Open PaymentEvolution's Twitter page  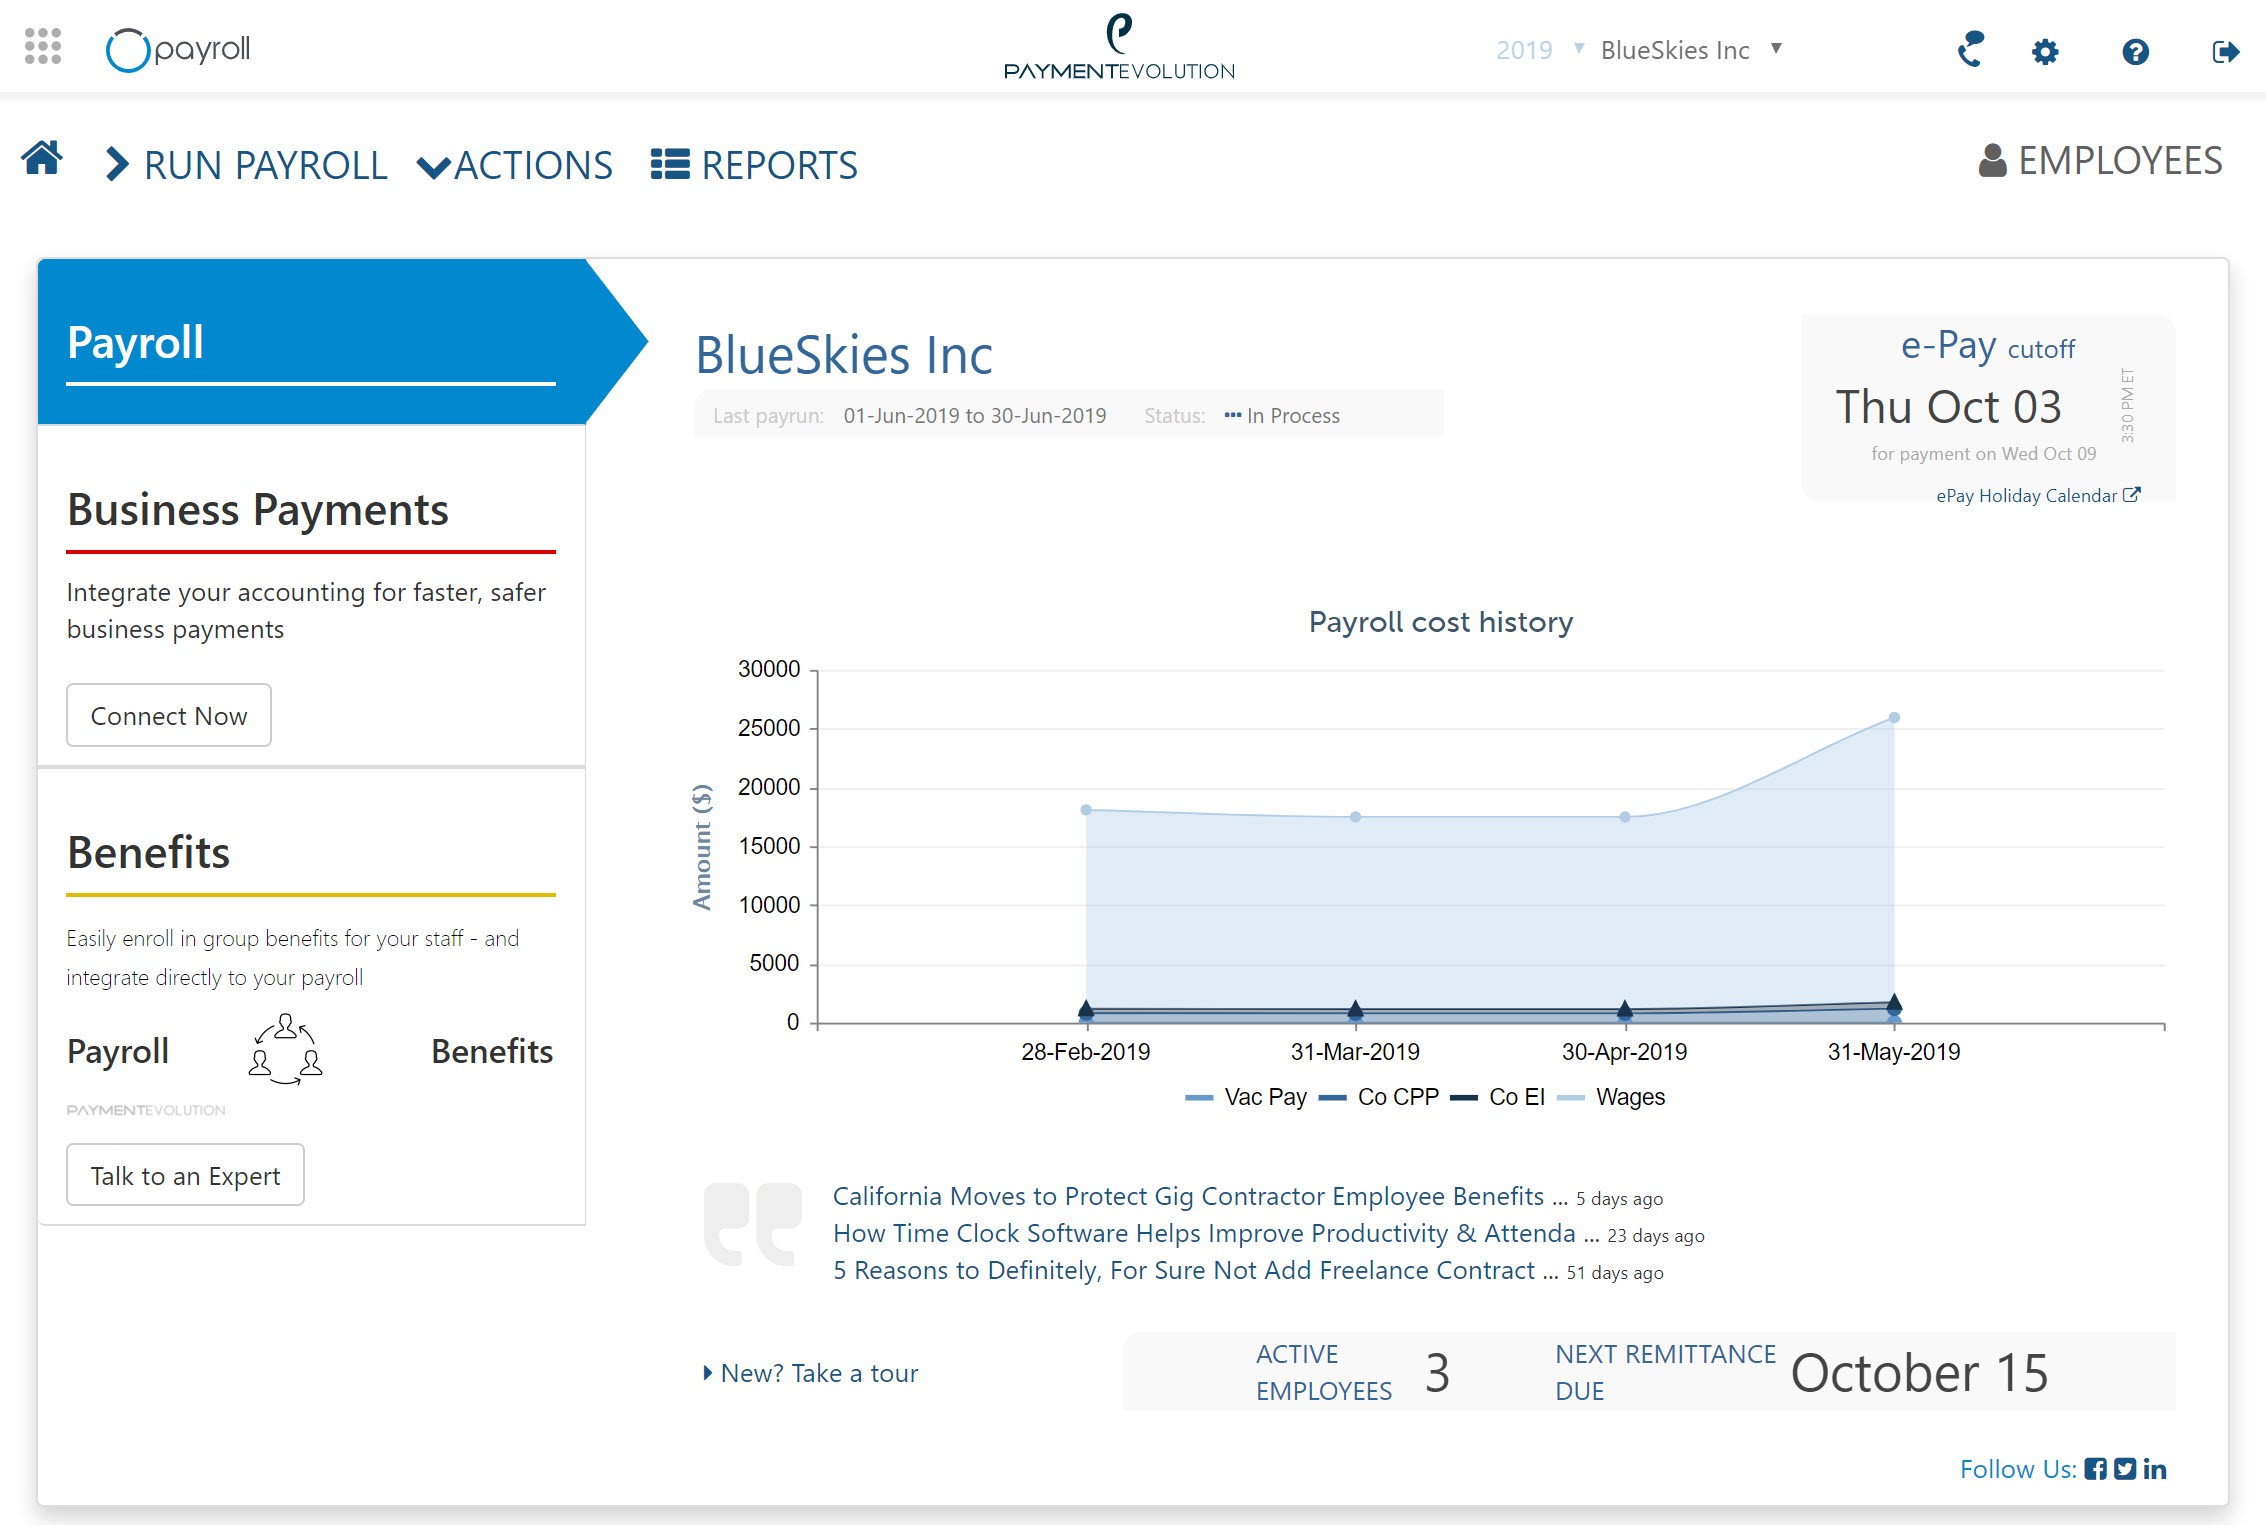2125,1468
